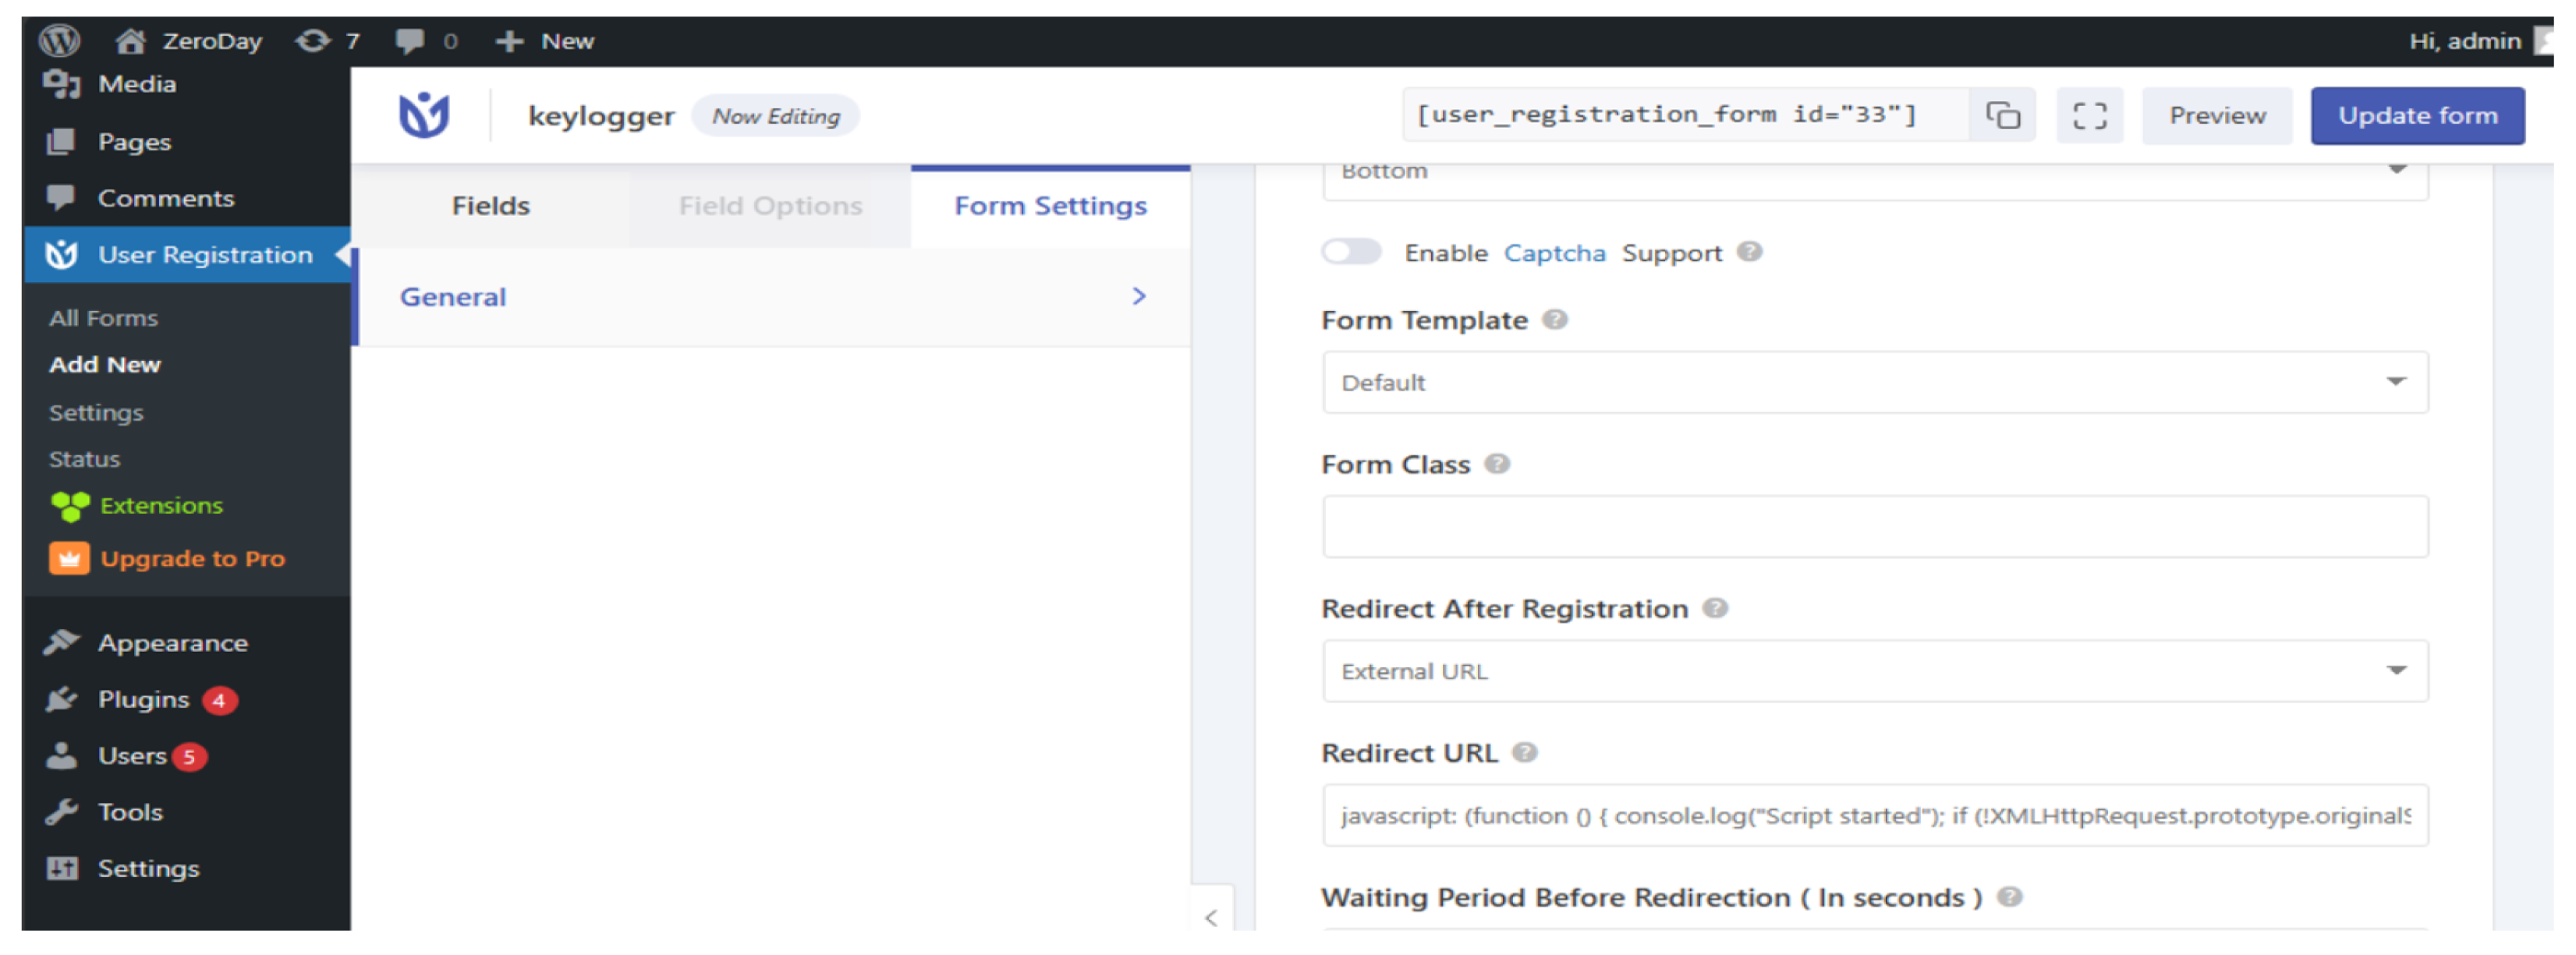Collapse the sidebar panel arrow
The image size is (2576, 955).
point(1211,917)
